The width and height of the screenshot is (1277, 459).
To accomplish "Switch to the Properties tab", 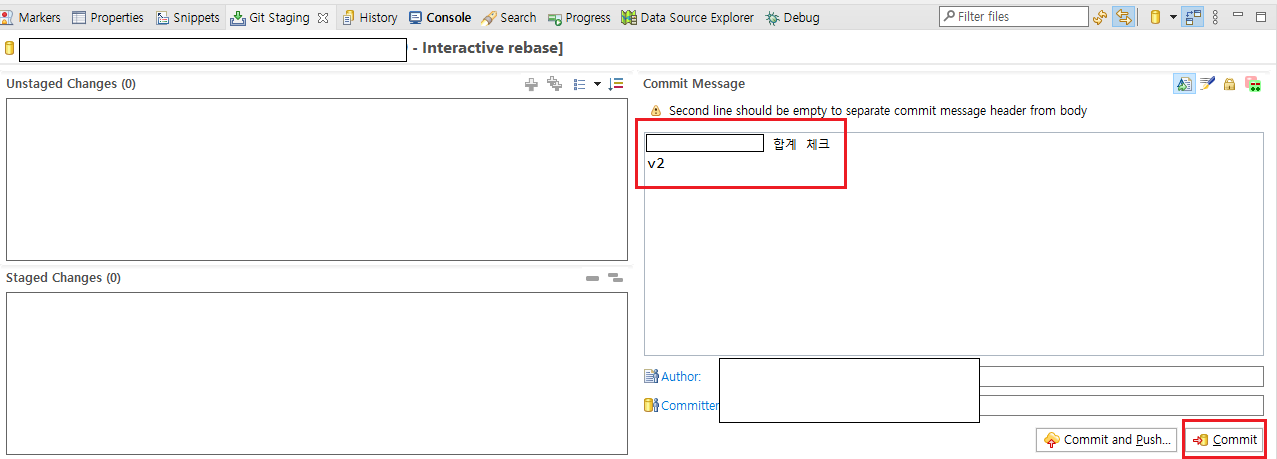I will click(108, 17).
